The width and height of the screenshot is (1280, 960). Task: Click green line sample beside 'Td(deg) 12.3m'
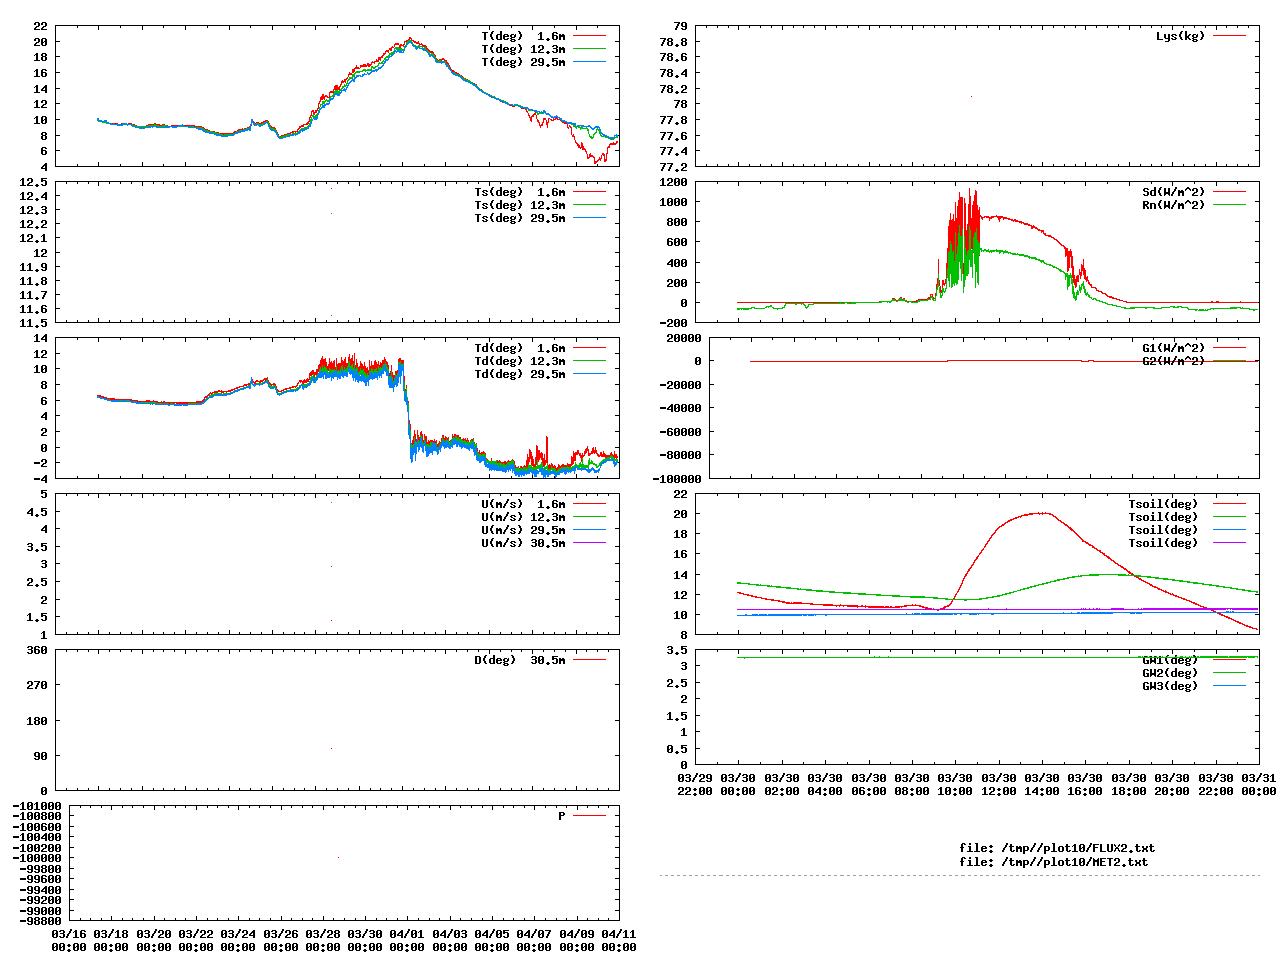(589, 361)
